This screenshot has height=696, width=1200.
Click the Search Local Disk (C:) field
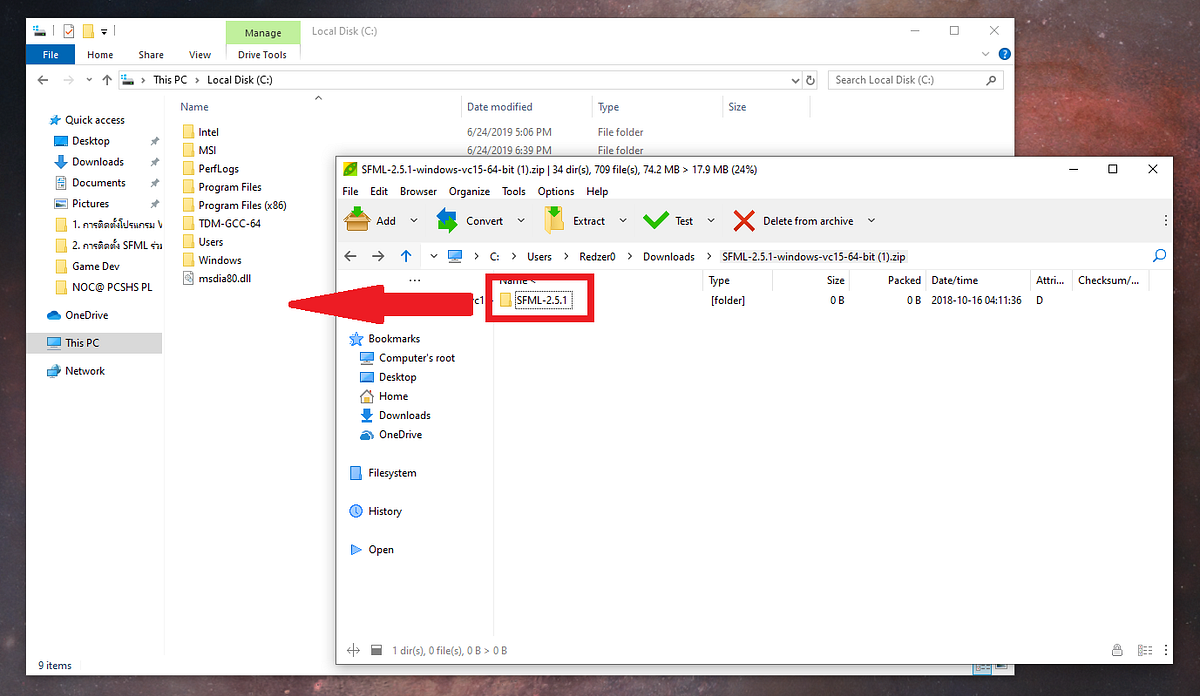tap(917, 80)
